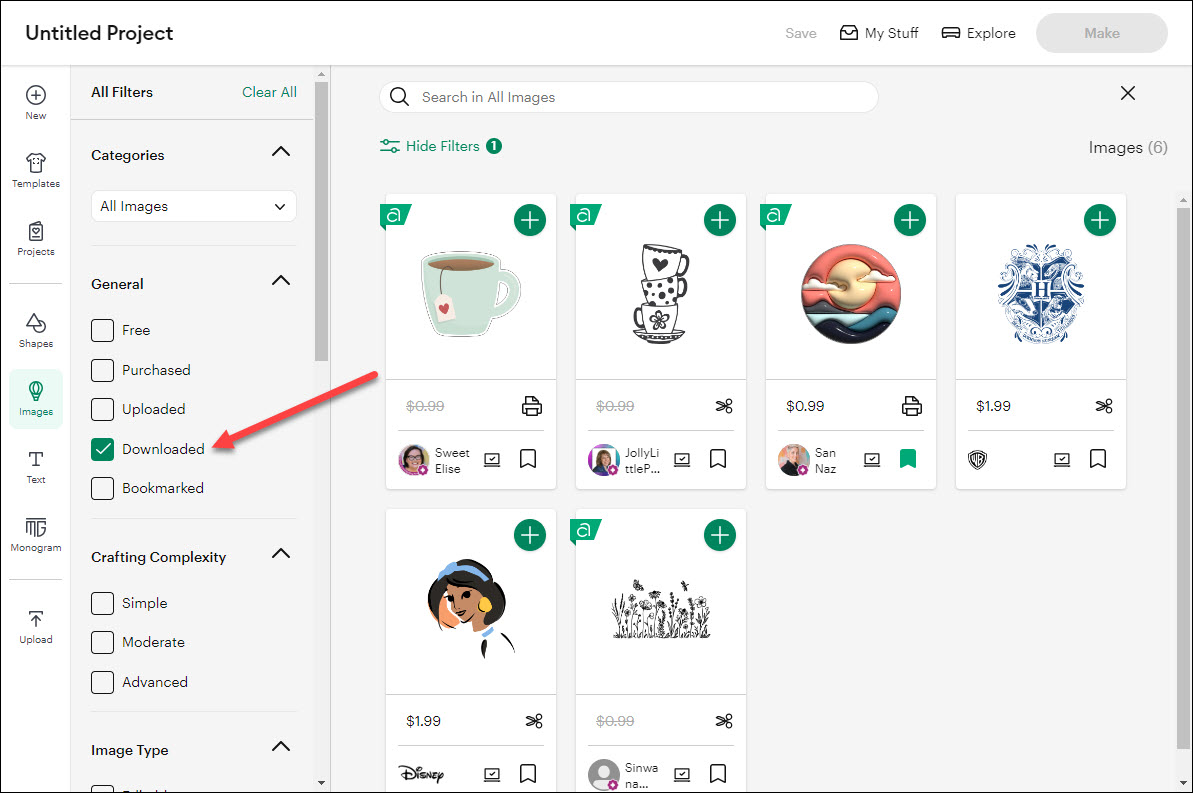Collapse the Crafting Complexity section
Viewport: 1193px width, 793px height.
click(x=281, y=554)
